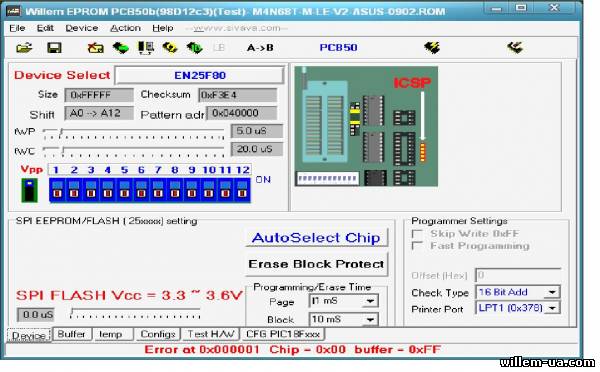Click the EN25F80 device select button

pyautogui.click(x=199, y=75)
